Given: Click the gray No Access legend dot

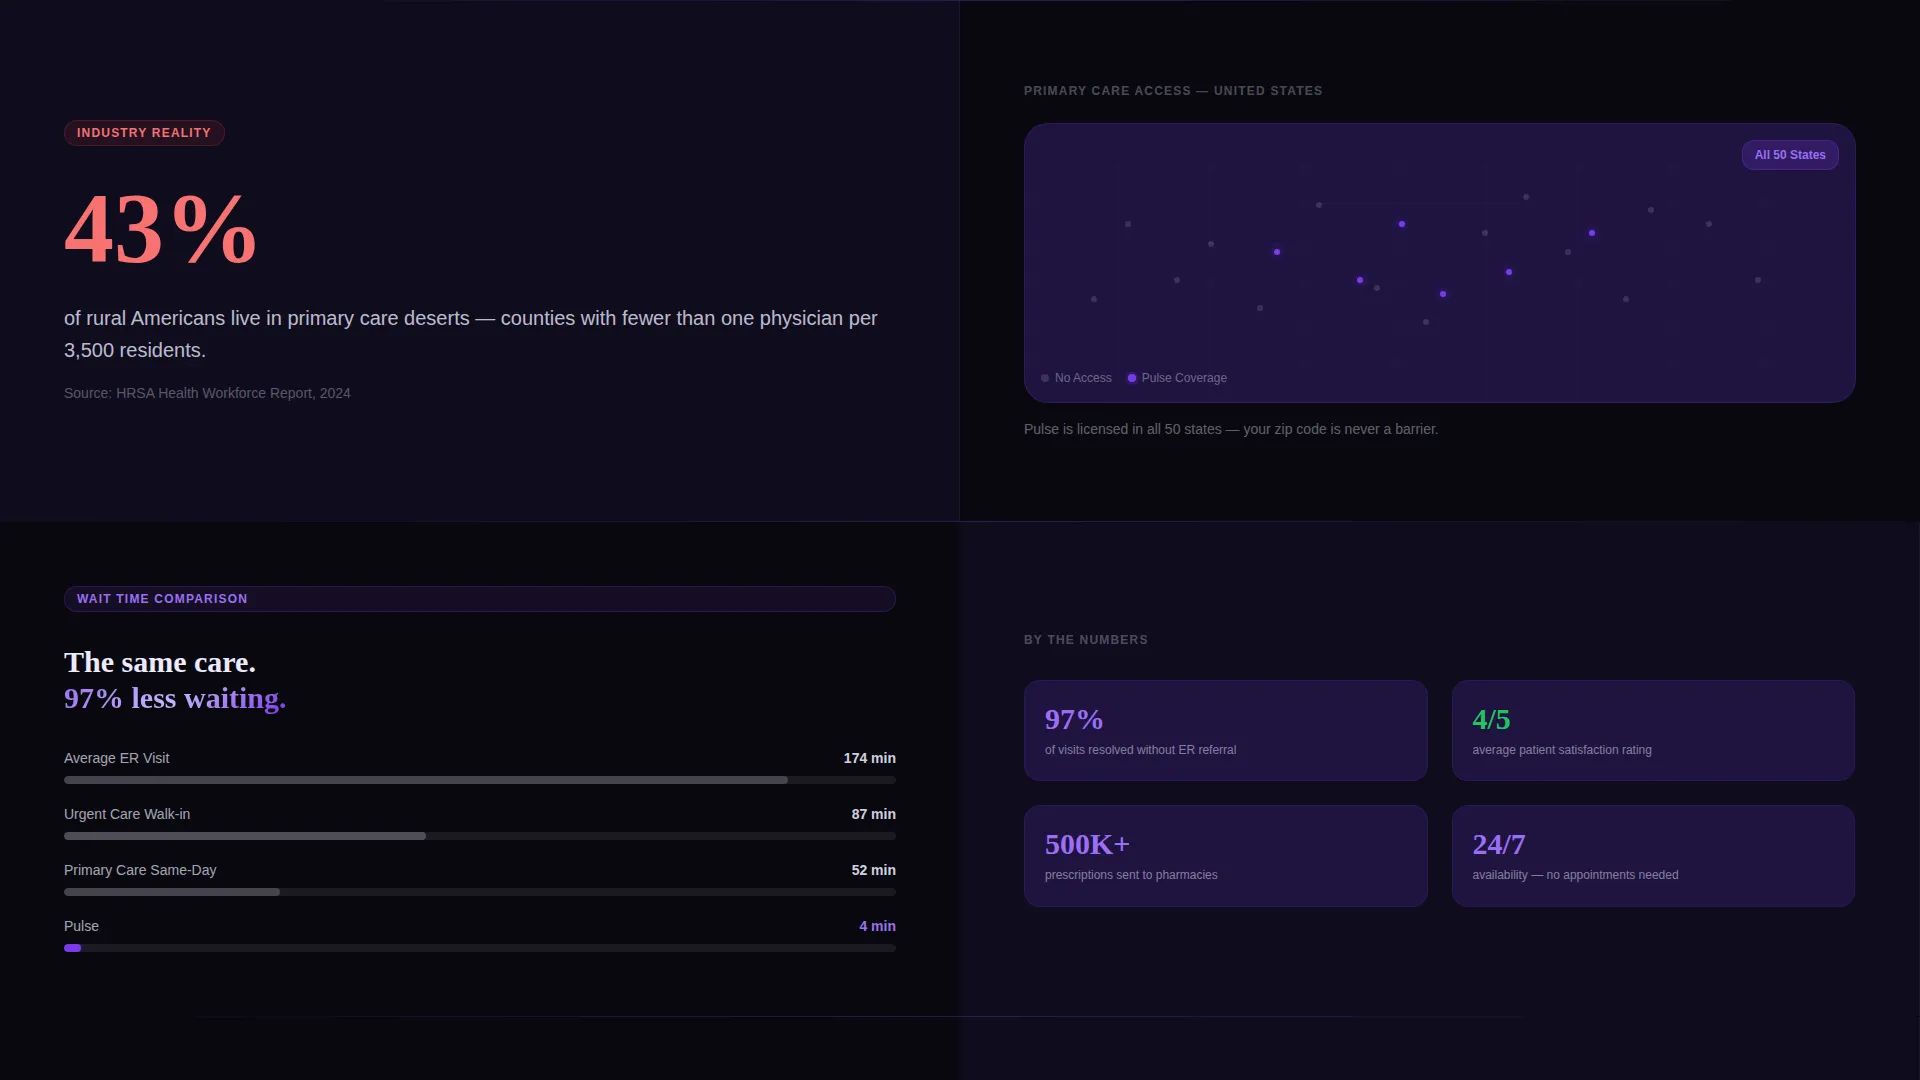Looking at the screenshot, I should click(x=1045, y=378).
